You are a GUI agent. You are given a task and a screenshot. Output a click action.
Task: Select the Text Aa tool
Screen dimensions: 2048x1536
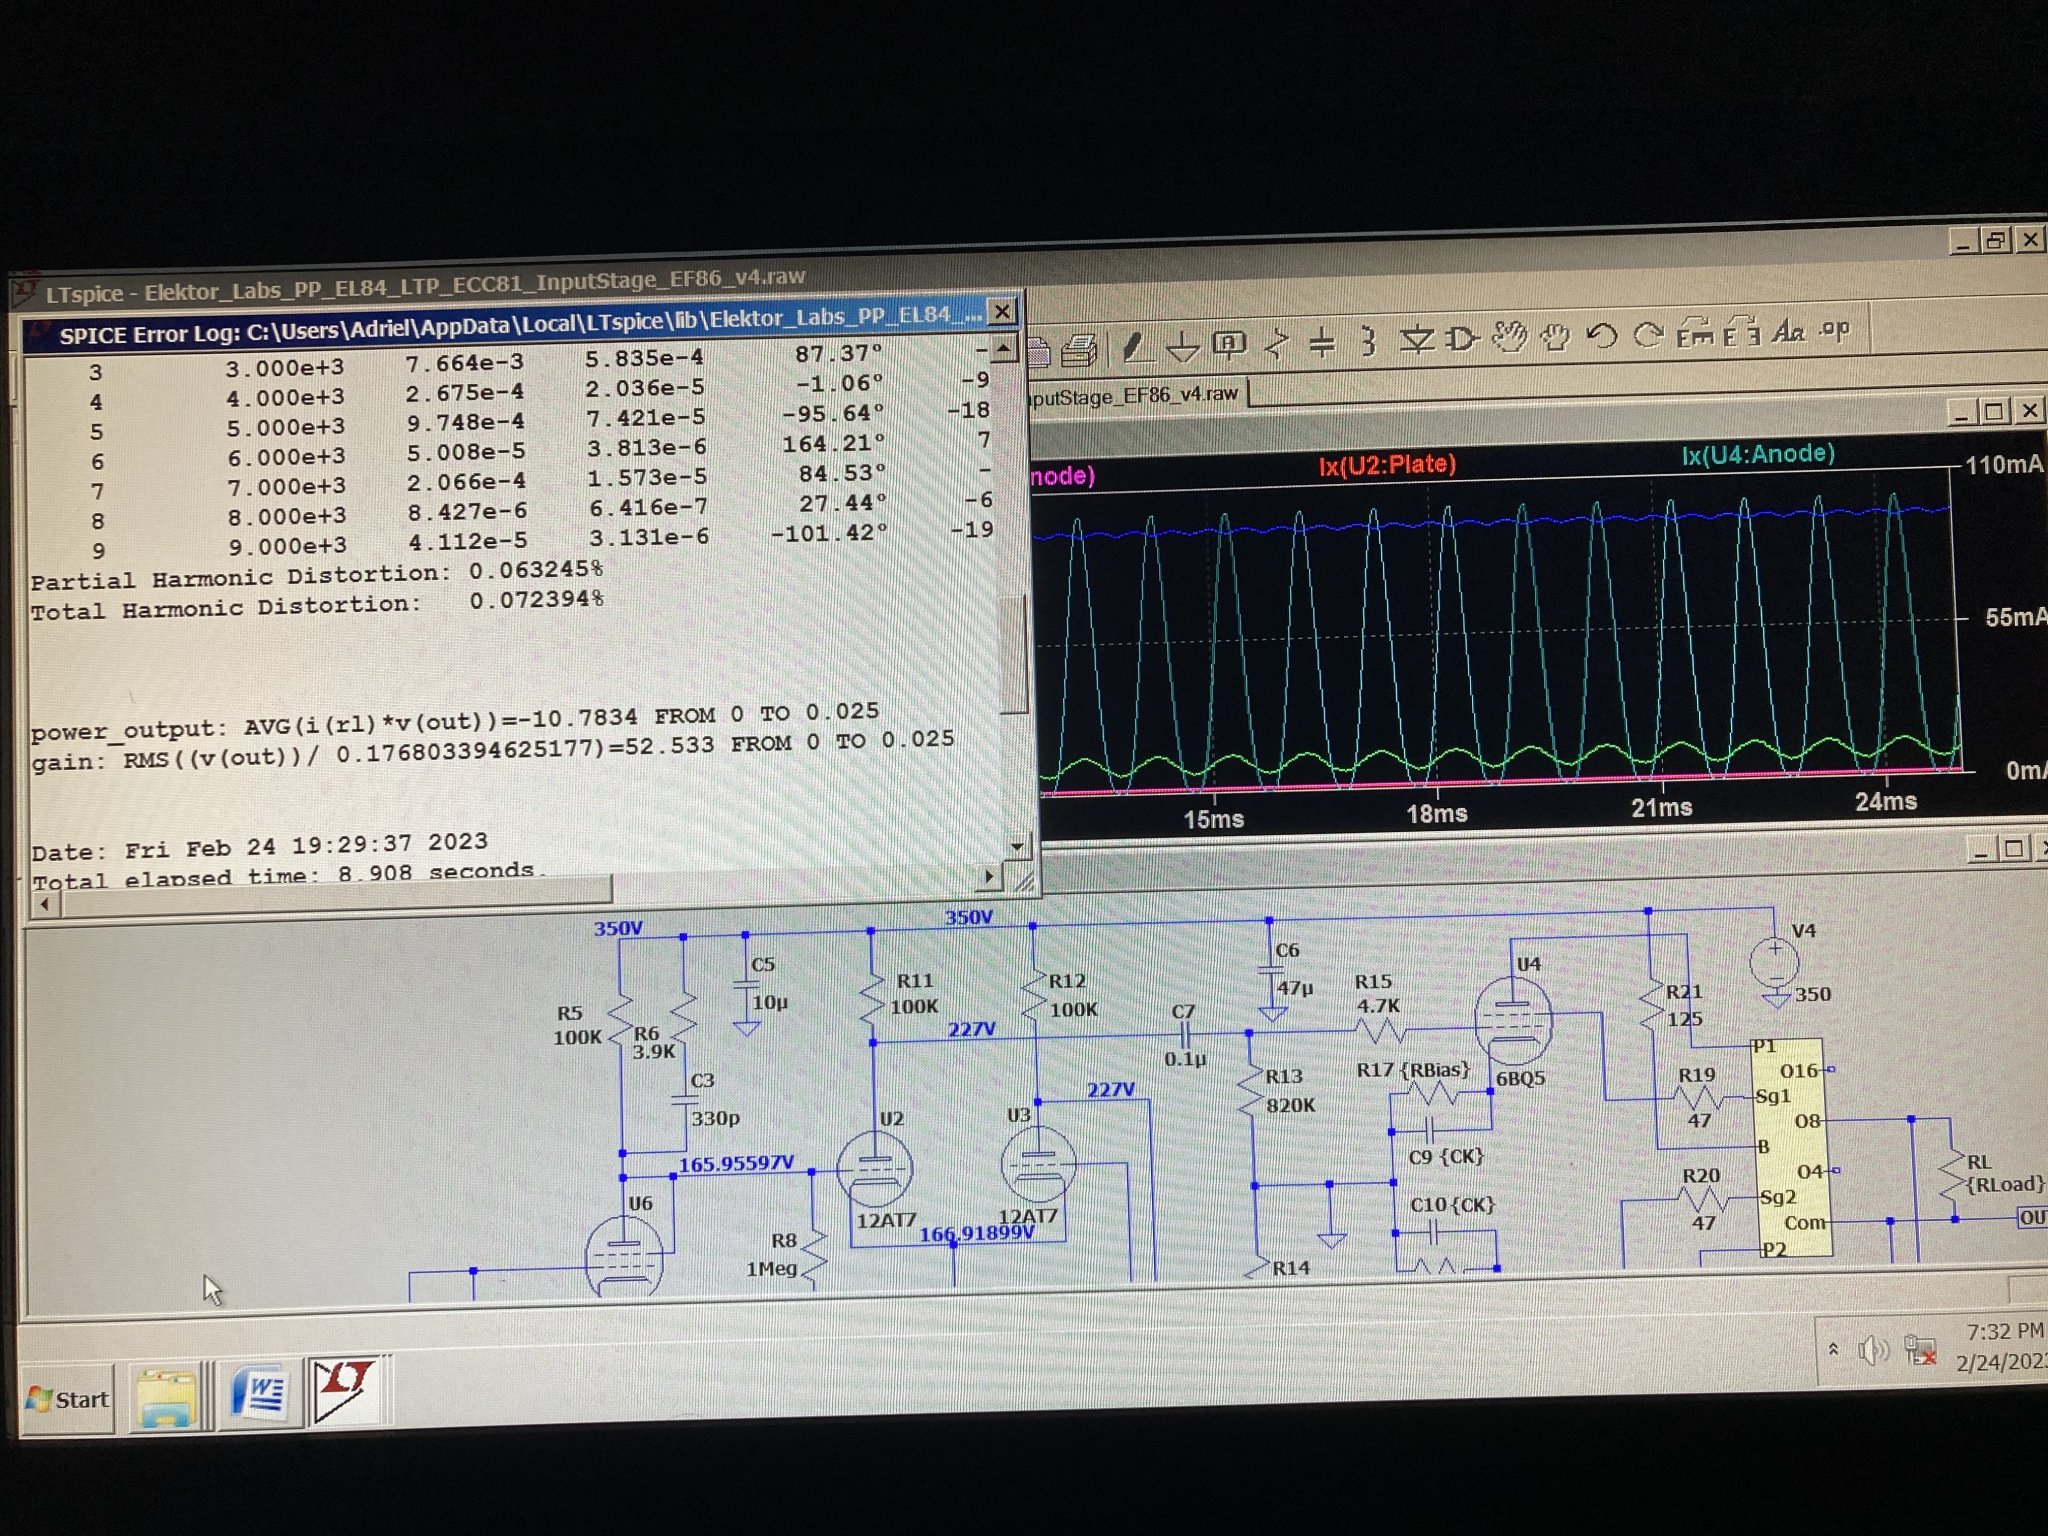[x=1788, y=330]
